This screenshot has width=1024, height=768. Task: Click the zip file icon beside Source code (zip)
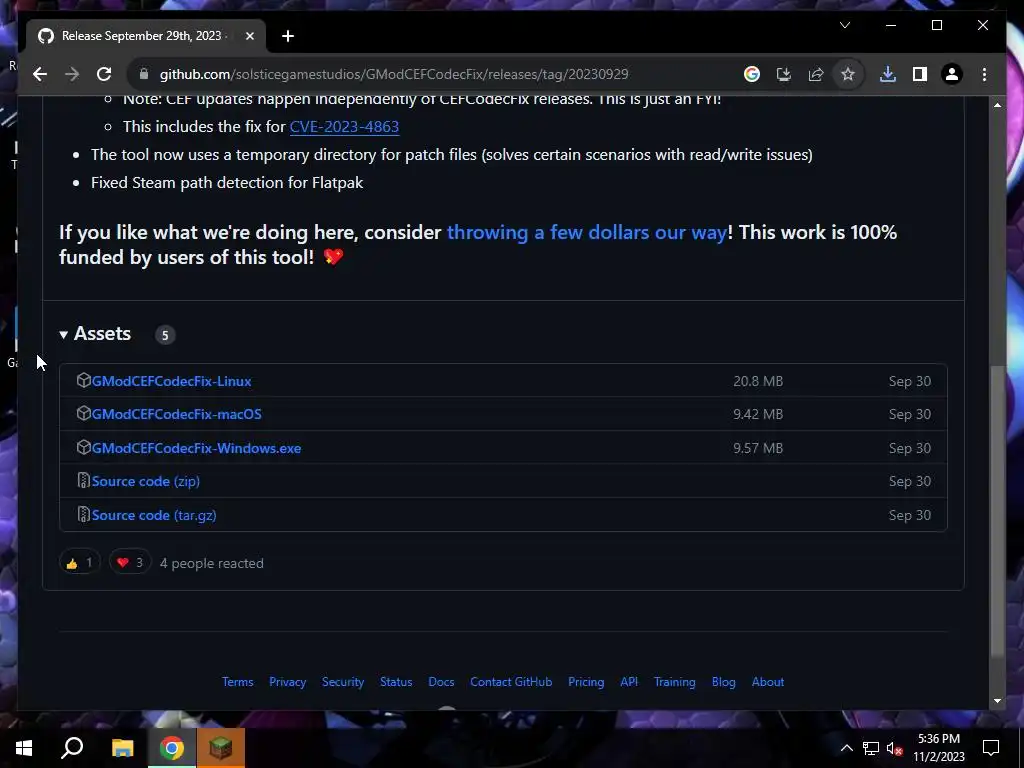[83, 481]
